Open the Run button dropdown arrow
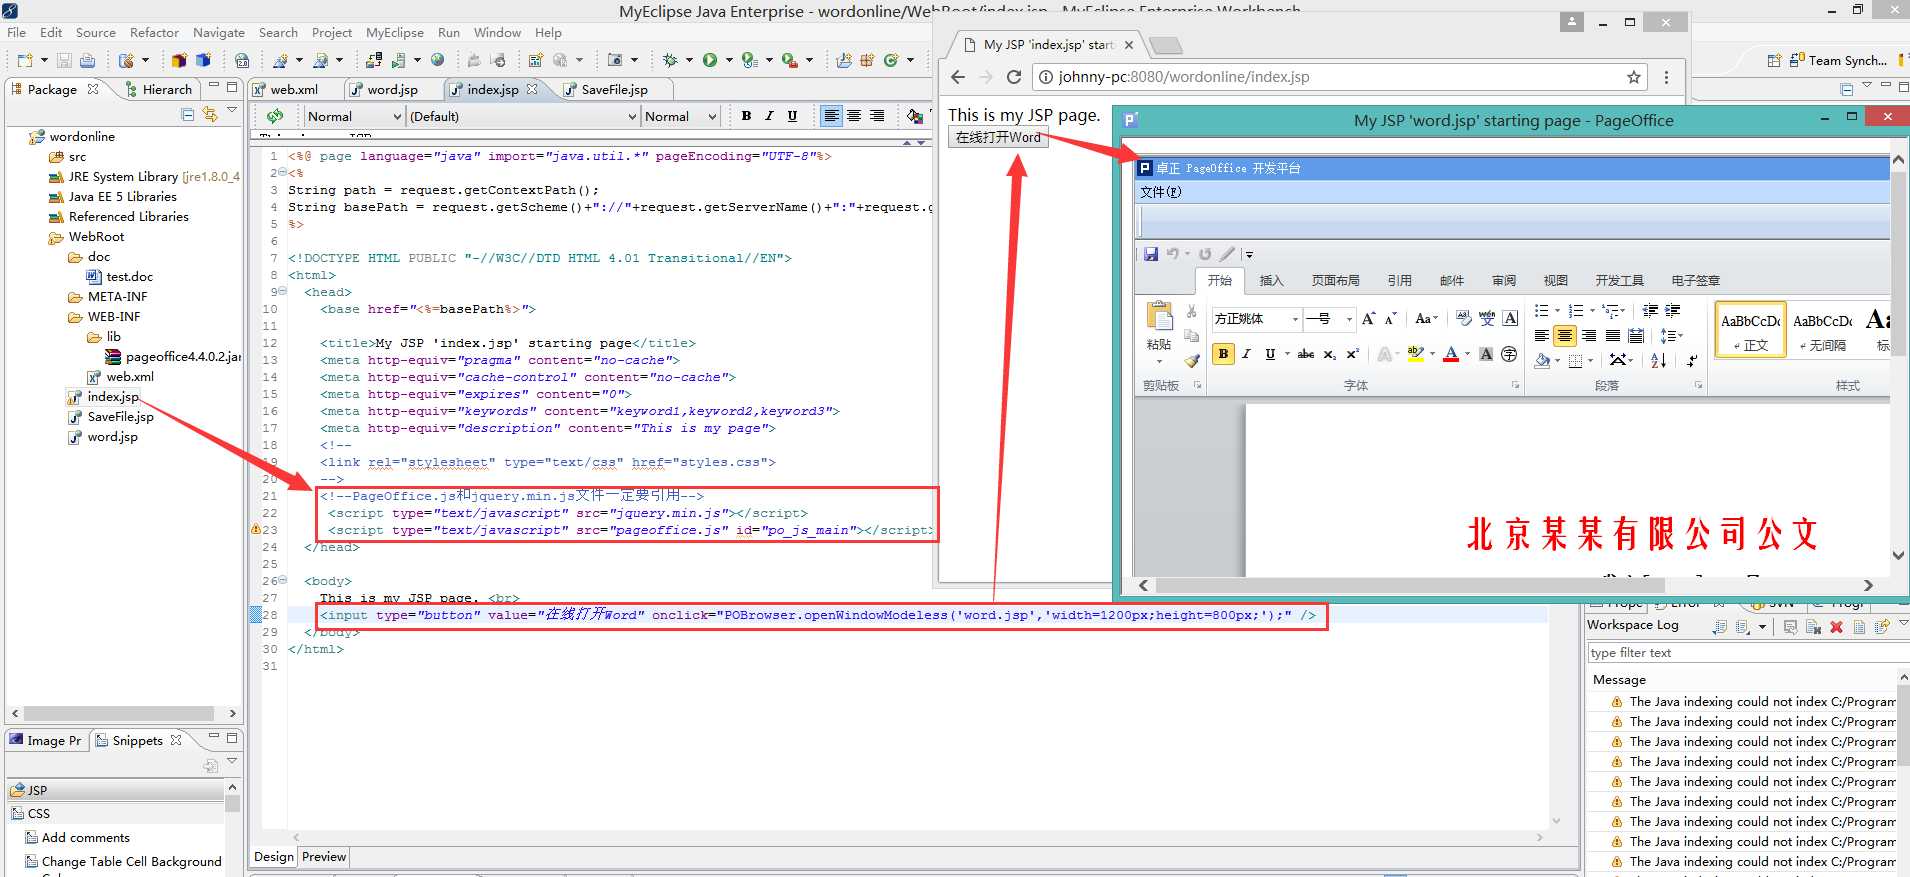 [x=728, y=60]
